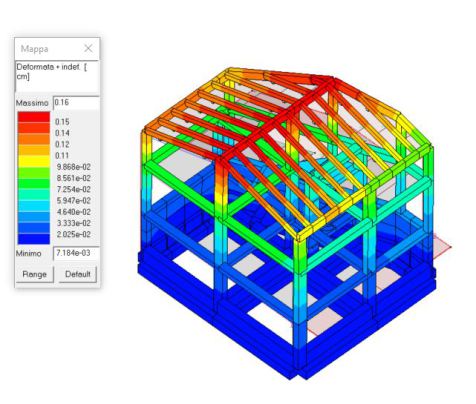Click the darkest blue legend swatch
This screenshot has height=404, width=476.
(34, 239)
